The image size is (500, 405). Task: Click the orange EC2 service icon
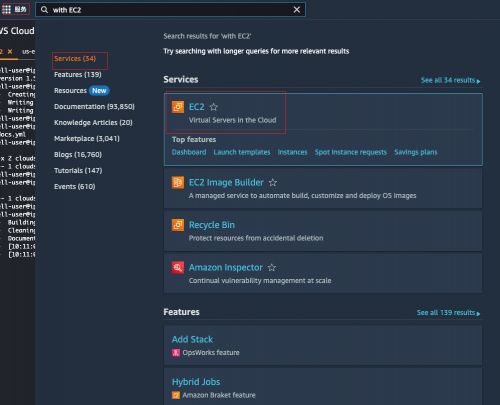tap(178, 107)
